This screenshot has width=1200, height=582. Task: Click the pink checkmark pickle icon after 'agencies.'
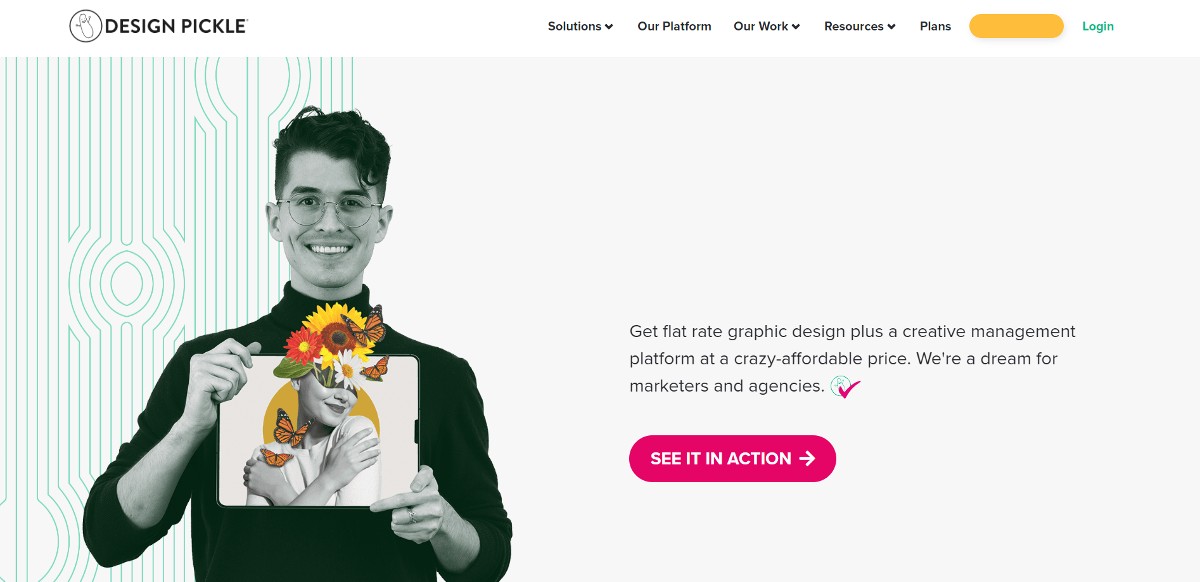(x=845, y=386)
